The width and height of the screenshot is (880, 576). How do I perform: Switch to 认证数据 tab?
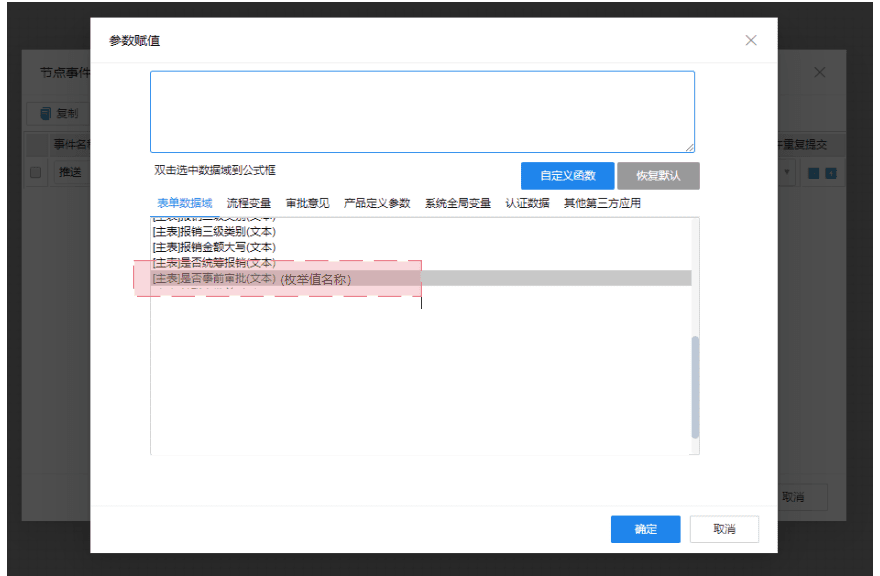point(527,203)
